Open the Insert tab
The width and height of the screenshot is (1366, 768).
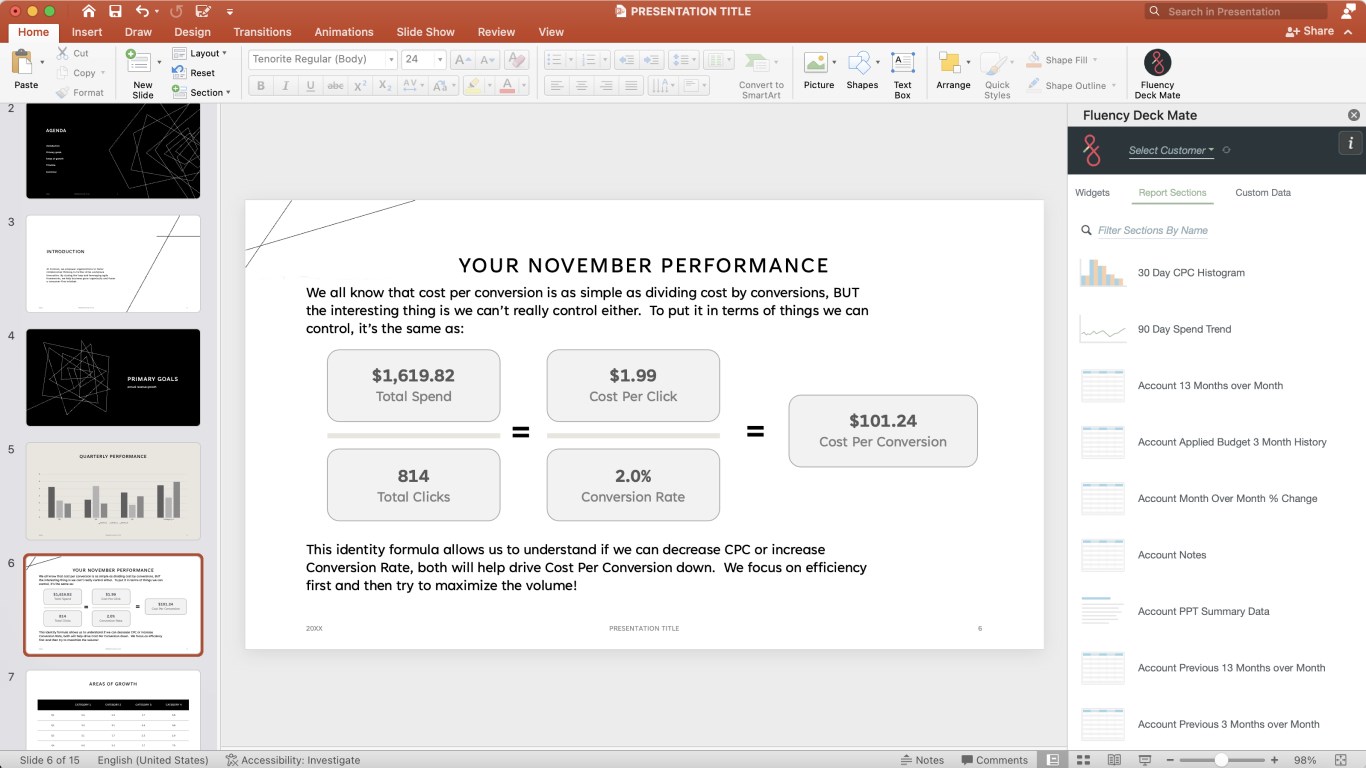click(x=87, y=32)
